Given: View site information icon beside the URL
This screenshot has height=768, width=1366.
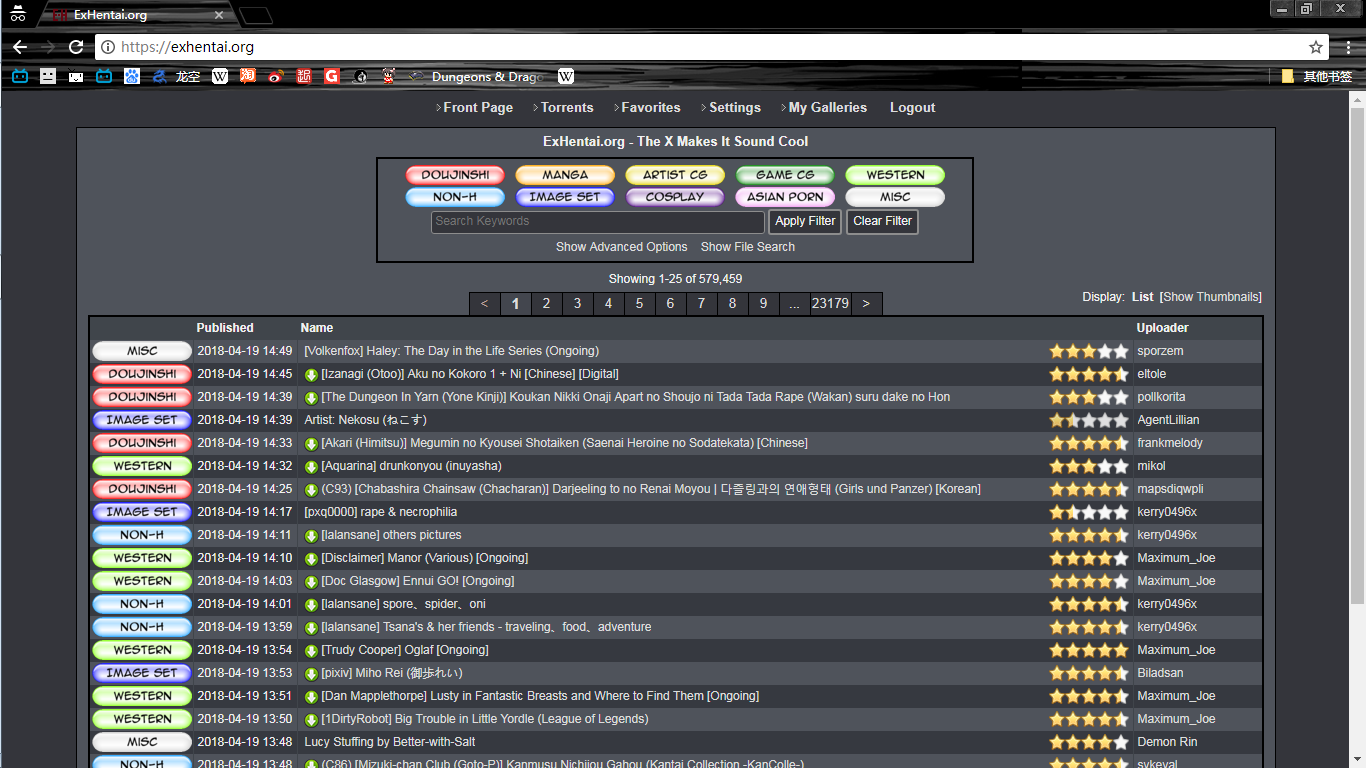Looking at the screenshot, I should (x=108, y=47).
